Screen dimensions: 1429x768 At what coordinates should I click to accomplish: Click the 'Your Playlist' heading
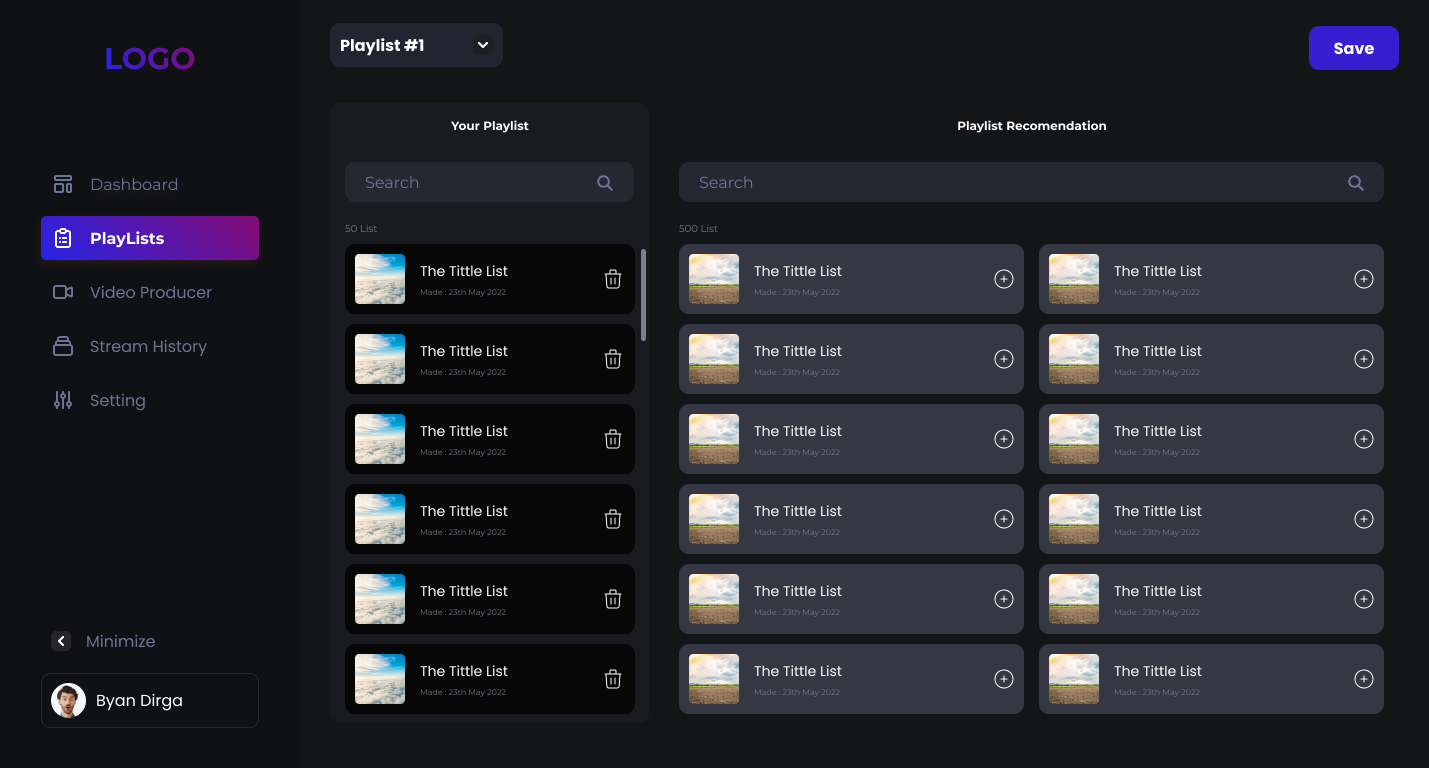[x=490, y=126]
